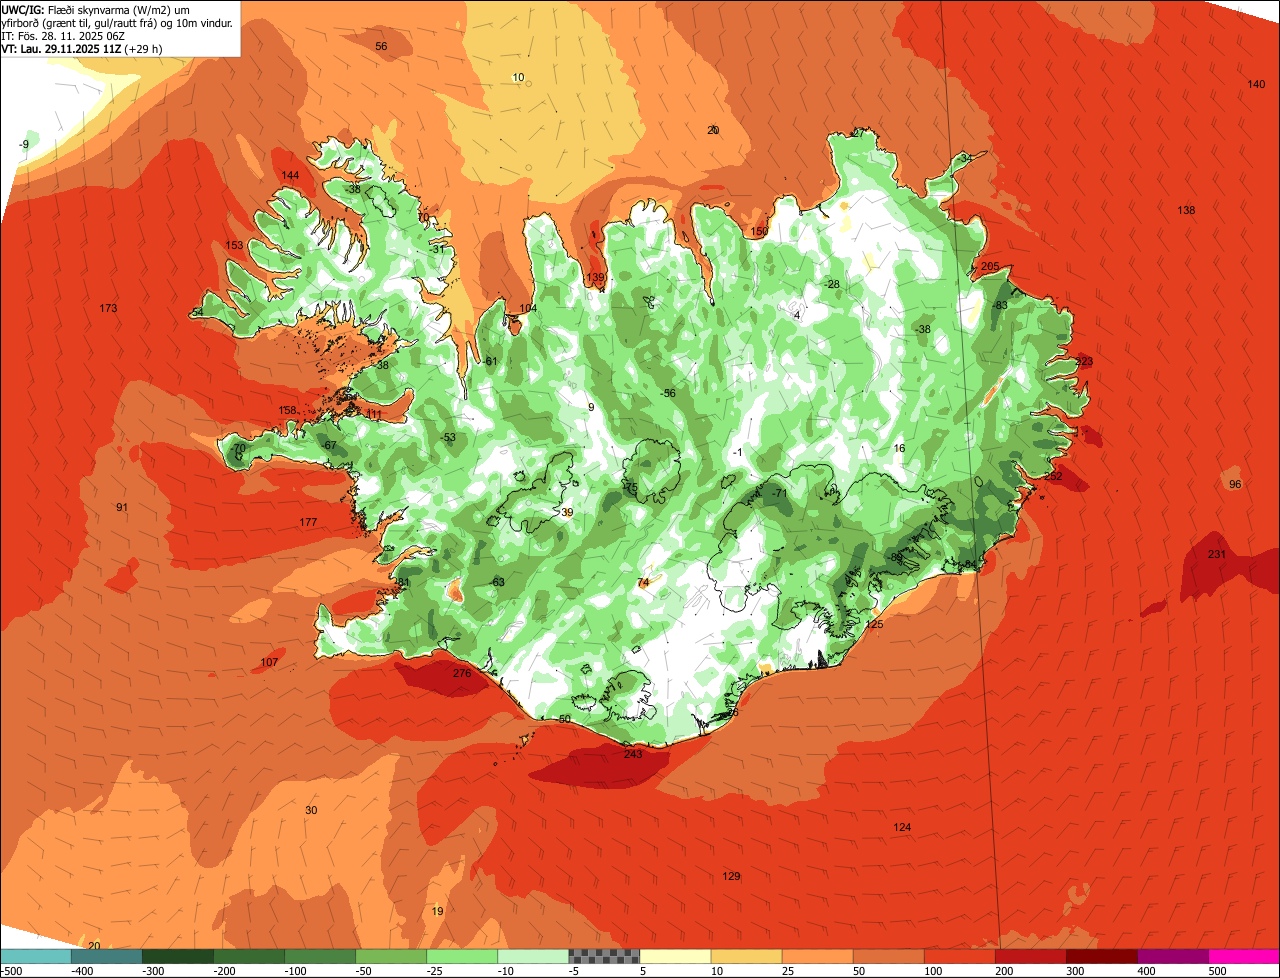
Task: Click the 276 value off the southwest coast
Action: click(x=462, y=674)
